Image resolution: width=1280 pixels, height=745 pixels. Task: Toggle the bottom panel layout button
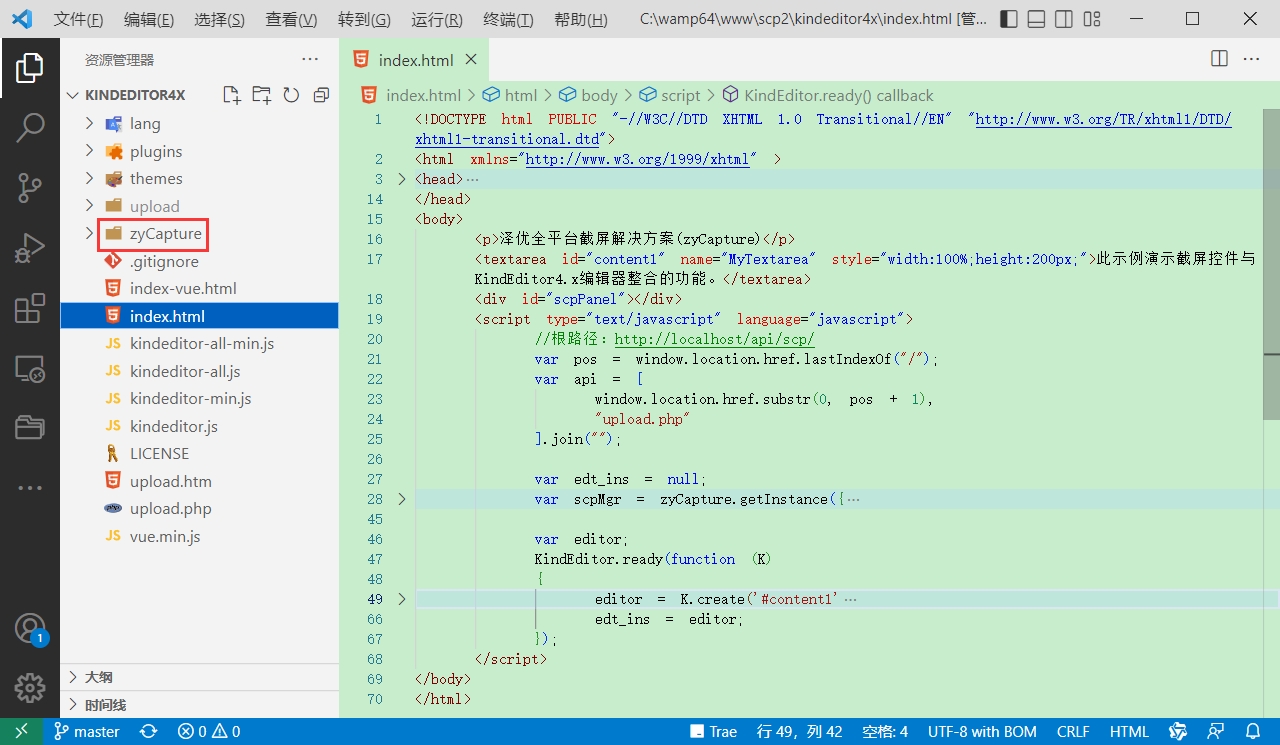pyautogui.click(x=1037, y=19)
